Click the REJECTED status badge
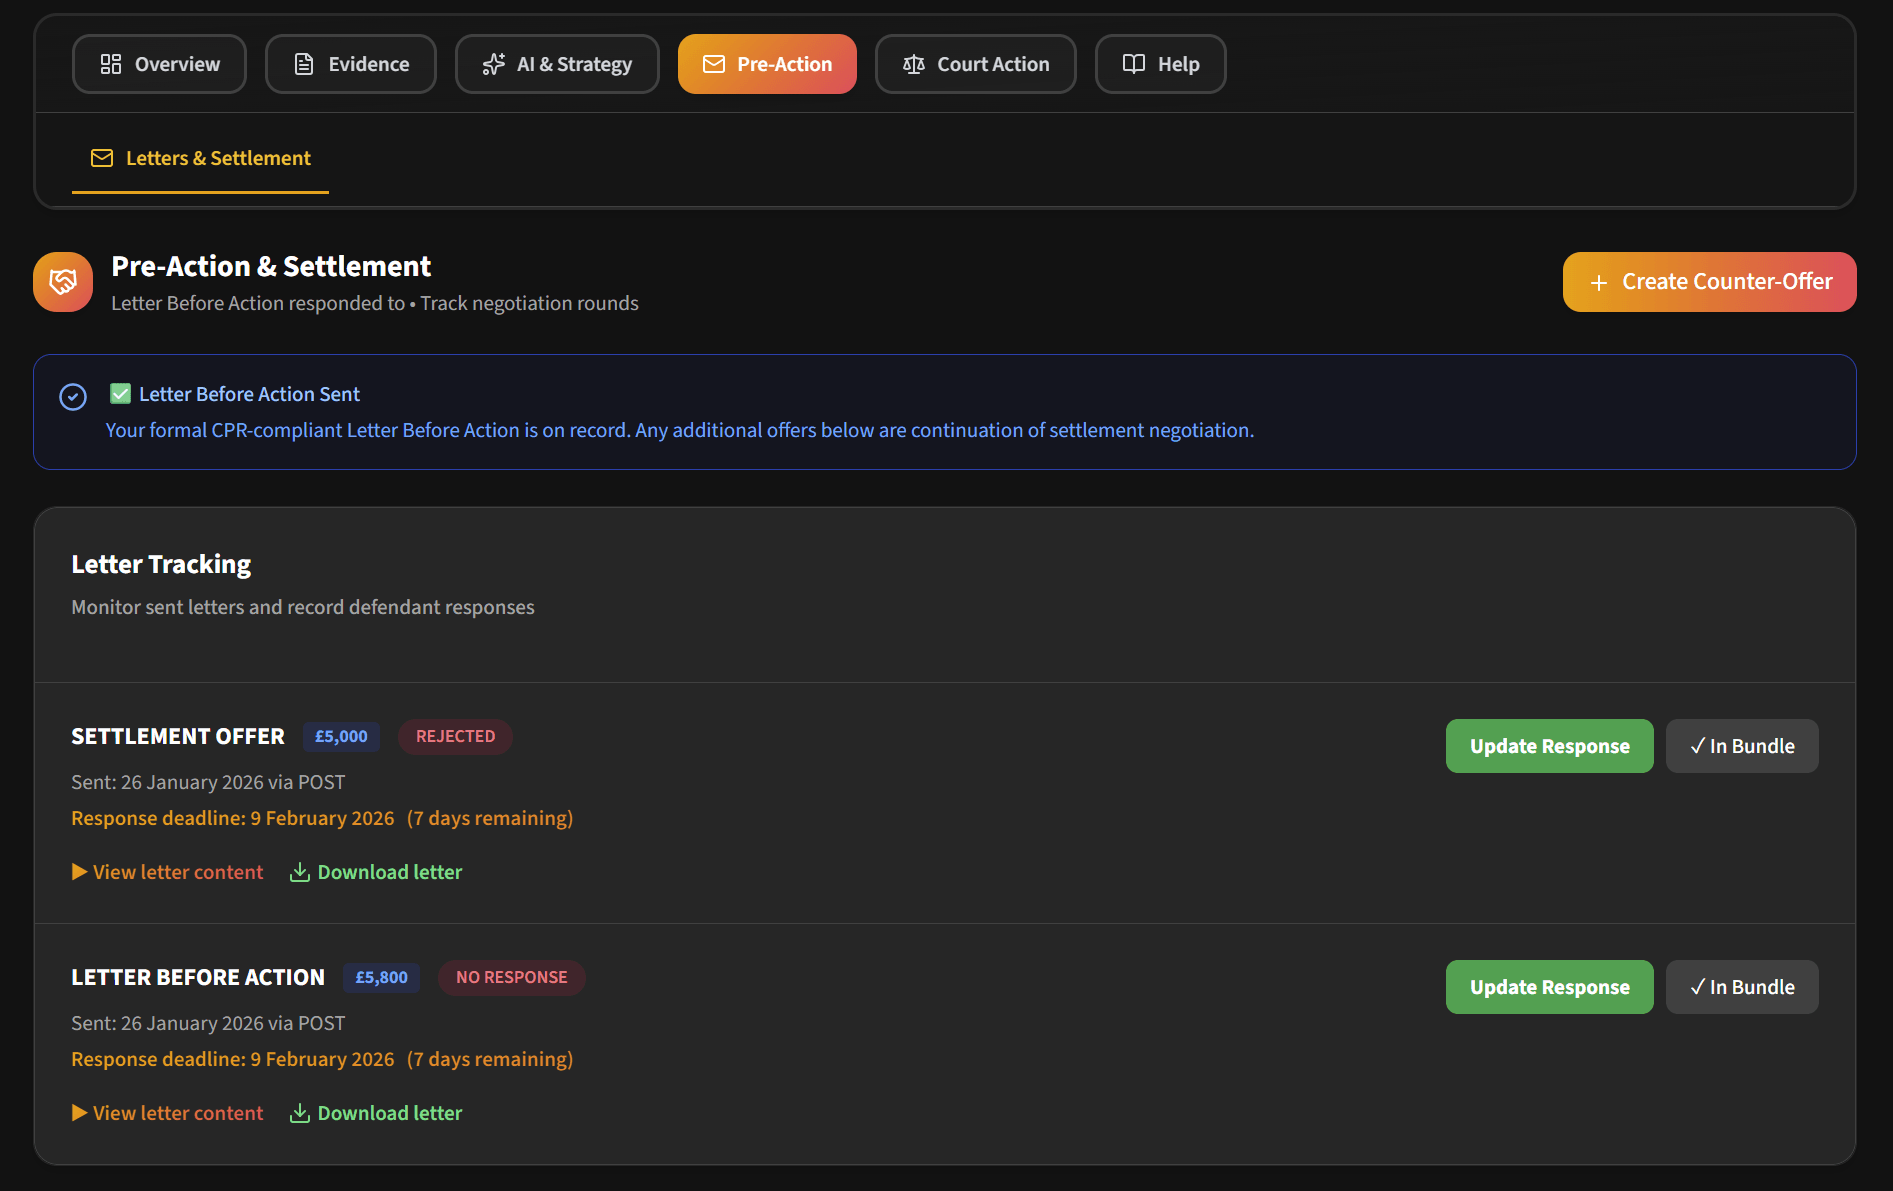The height and width of the screenshot is (1191, 1893). (455, 736)
